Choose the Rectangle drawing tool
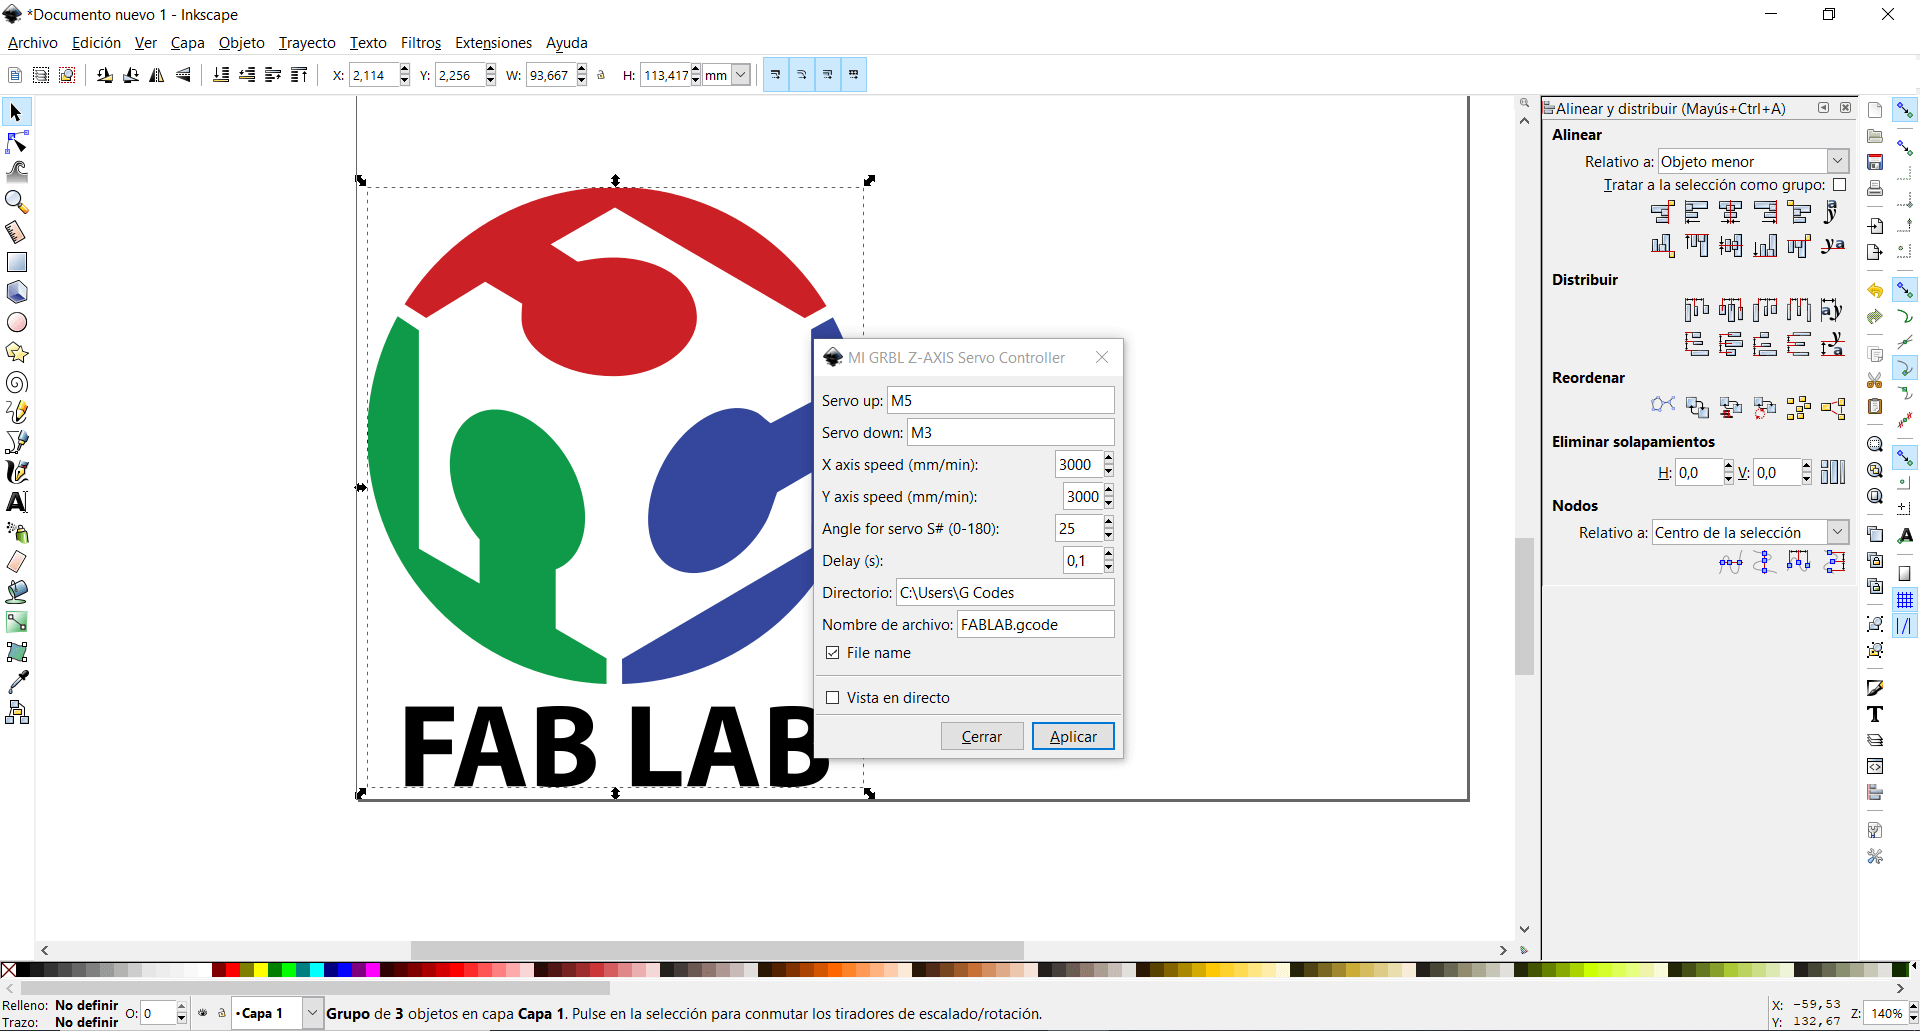The width and height of the screenshot is (1920, 1031). pos(17,262)
